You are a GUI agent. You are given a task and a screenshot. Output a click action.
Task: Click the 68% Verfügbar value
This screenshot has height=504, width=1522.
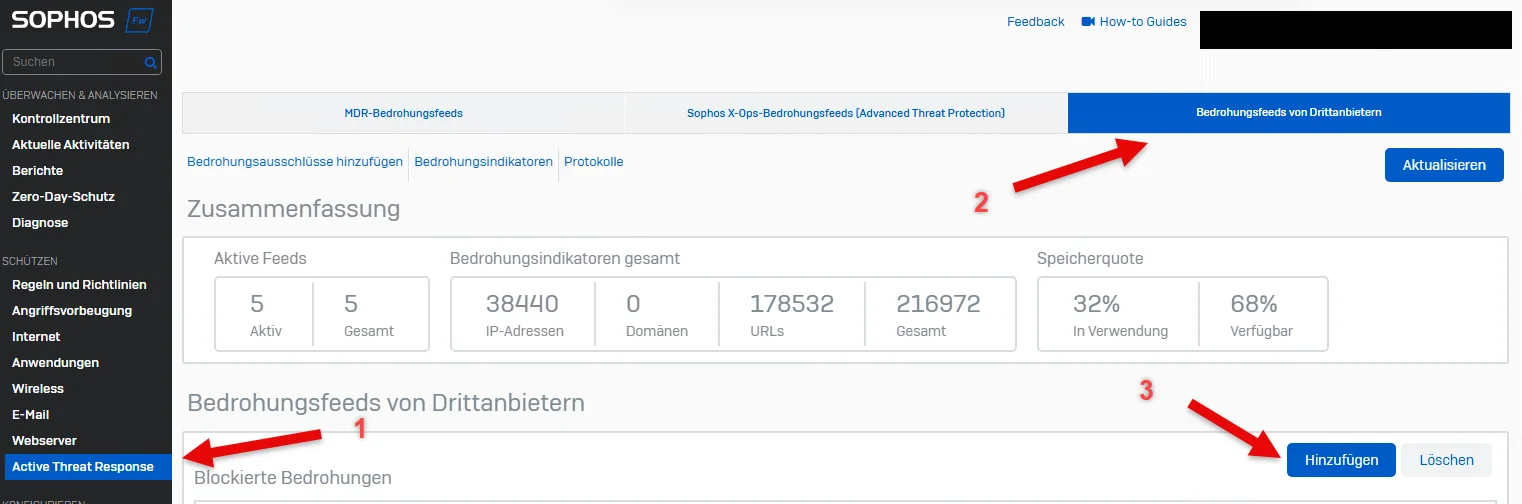(1255, 304)
